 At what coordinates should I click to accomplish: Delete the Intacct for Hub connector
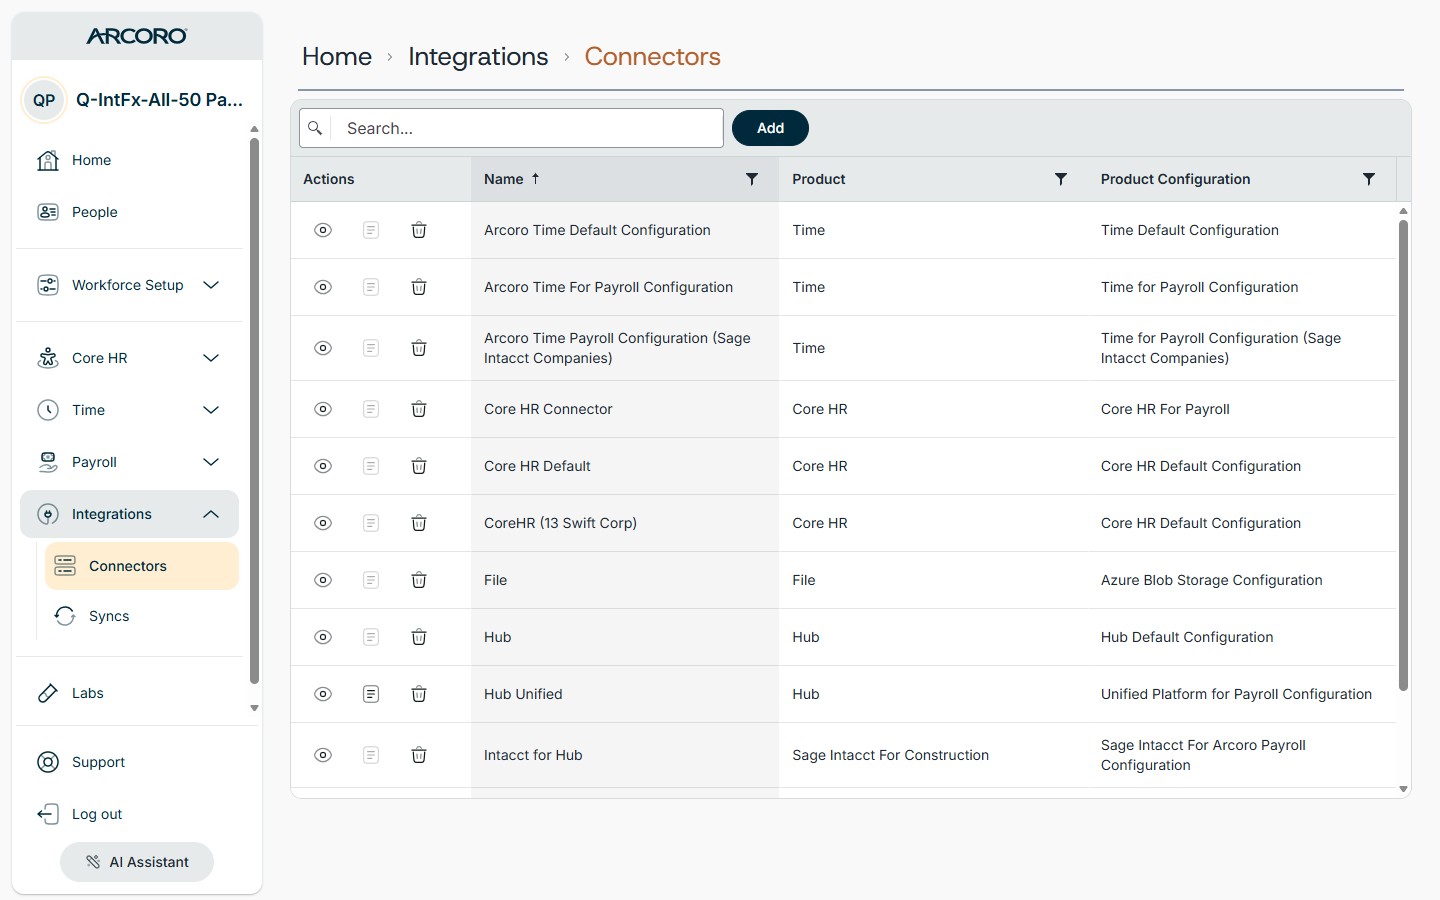click(419, 755)
